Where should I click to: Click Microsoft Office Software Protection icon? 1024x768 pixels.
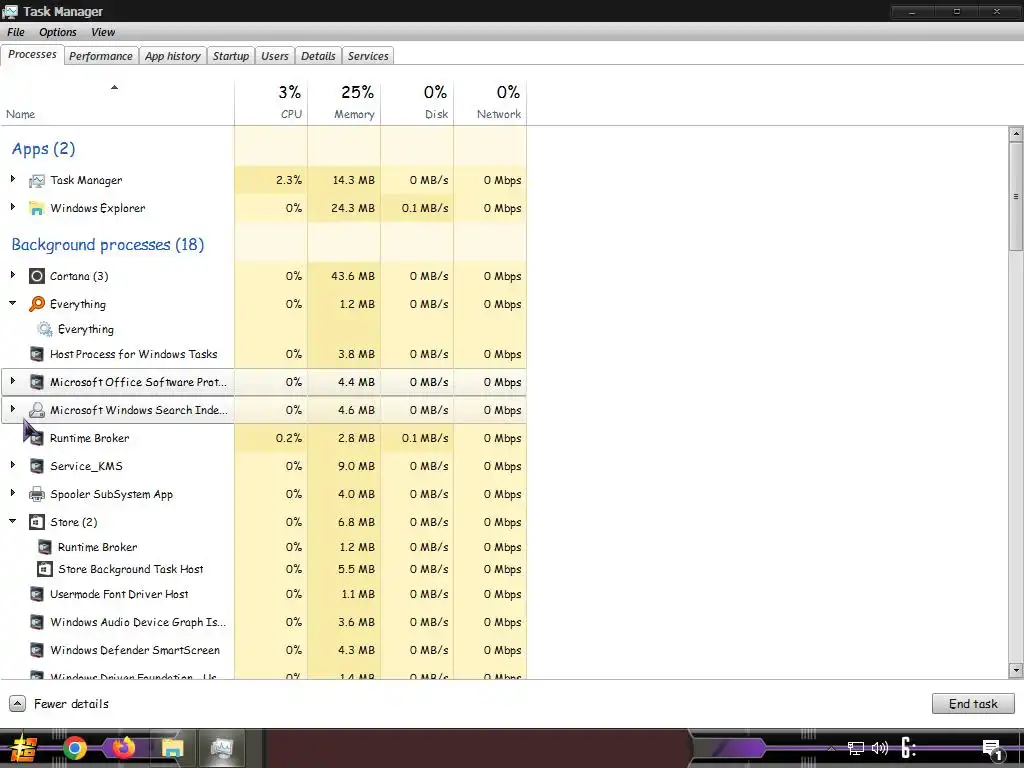click(x=37, y=382)
